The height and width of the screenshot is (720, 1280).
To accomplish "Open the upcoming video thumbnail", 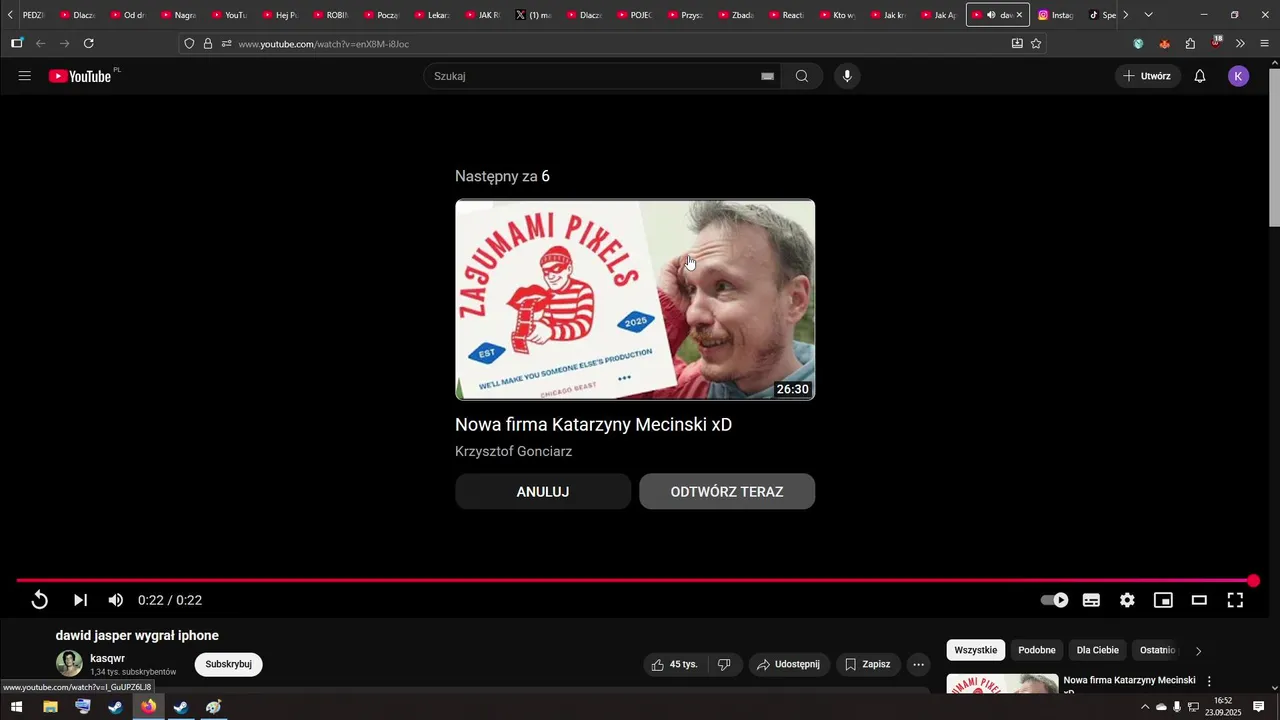I will [635, 300].
